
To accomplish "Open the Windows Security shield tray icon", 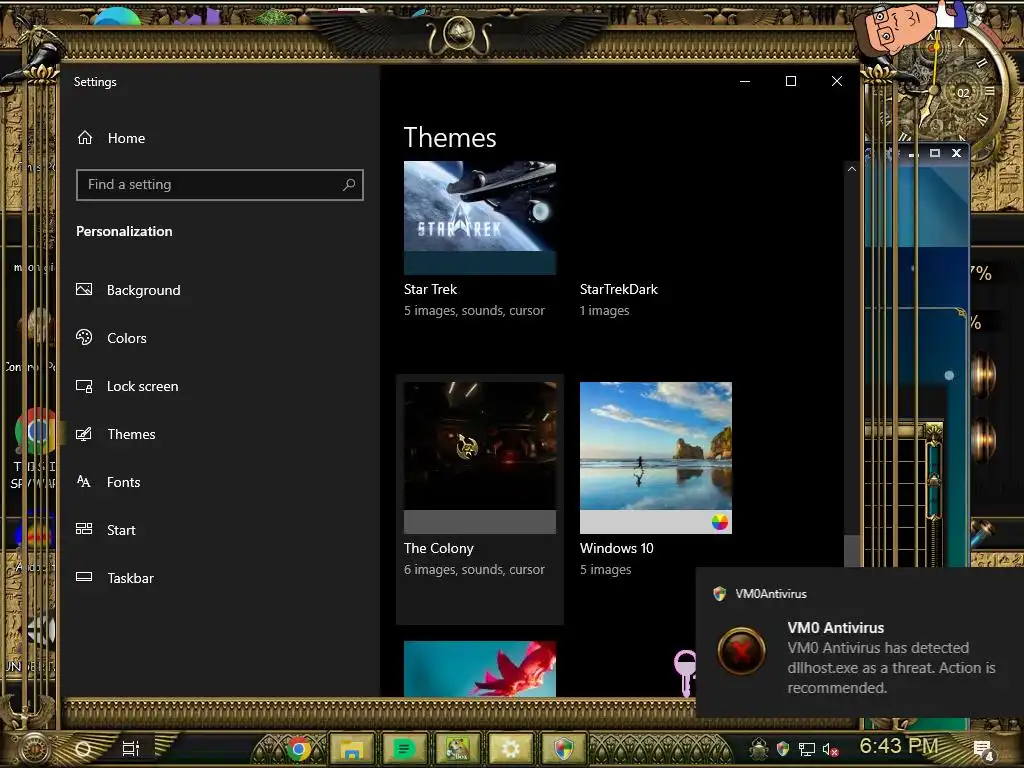I will [783, 749].
